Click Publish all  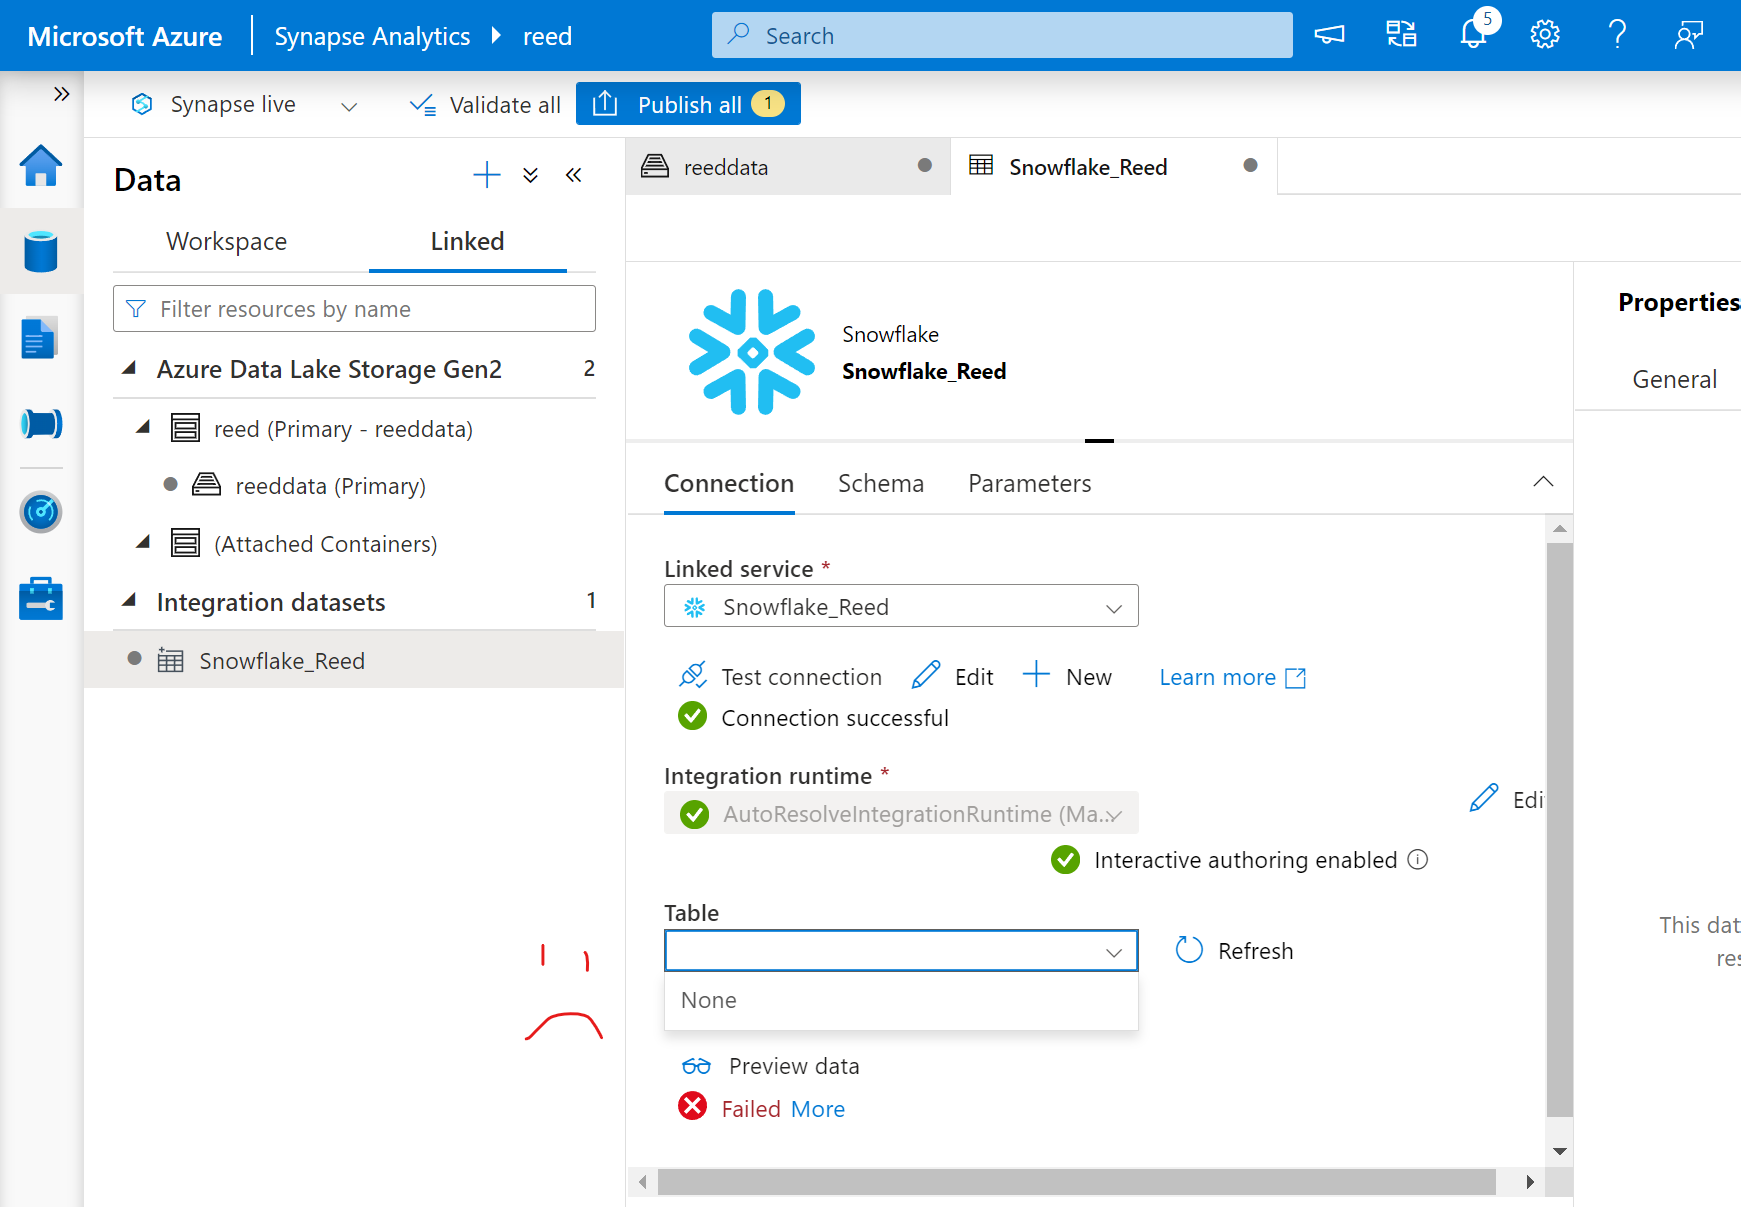click(688, 103)
